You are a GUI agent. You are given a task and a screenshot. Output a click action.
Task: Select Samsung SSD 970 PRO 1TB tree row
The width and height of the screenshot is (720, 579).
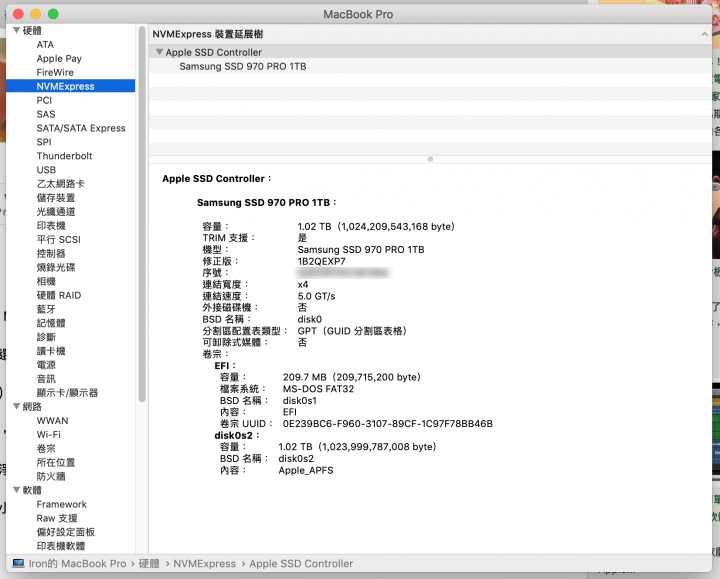(x=430, y=67)
